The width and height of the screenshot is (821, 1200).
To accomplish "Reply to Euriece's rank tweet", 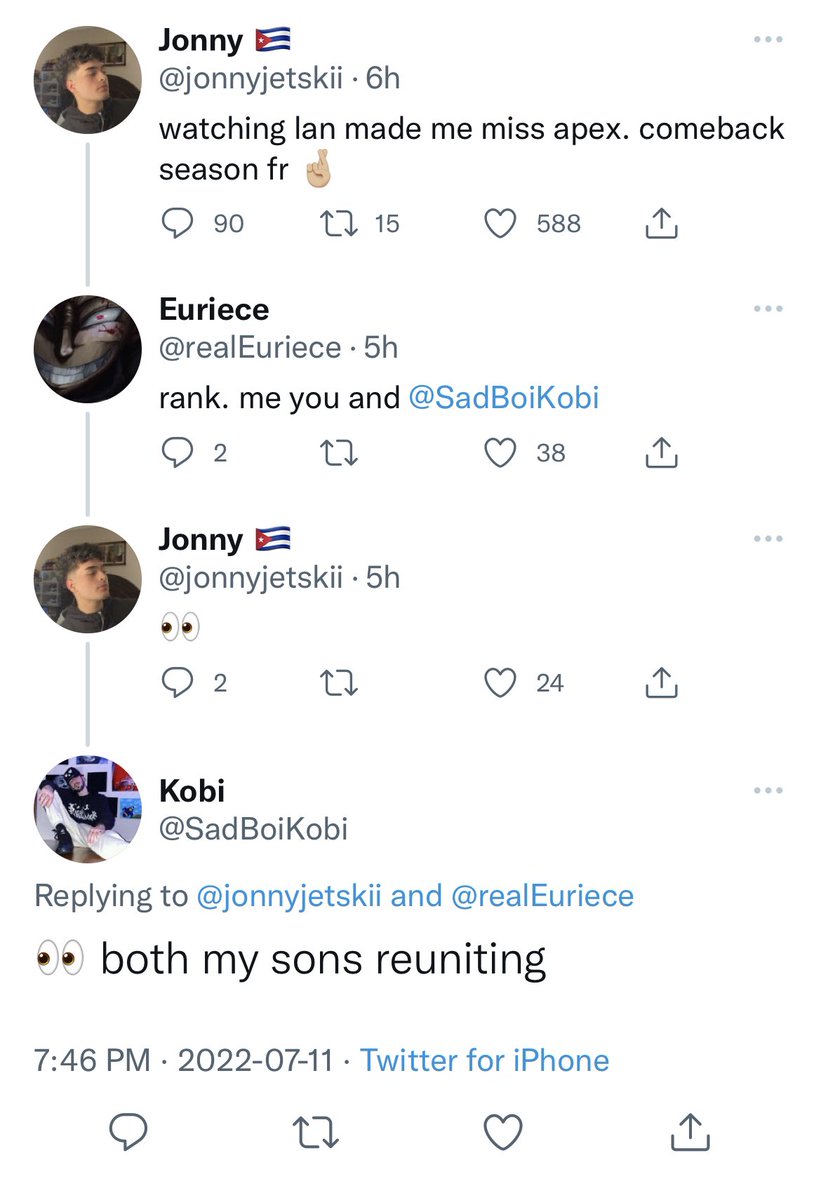I will pyautogui.click(x=176, y=453).
